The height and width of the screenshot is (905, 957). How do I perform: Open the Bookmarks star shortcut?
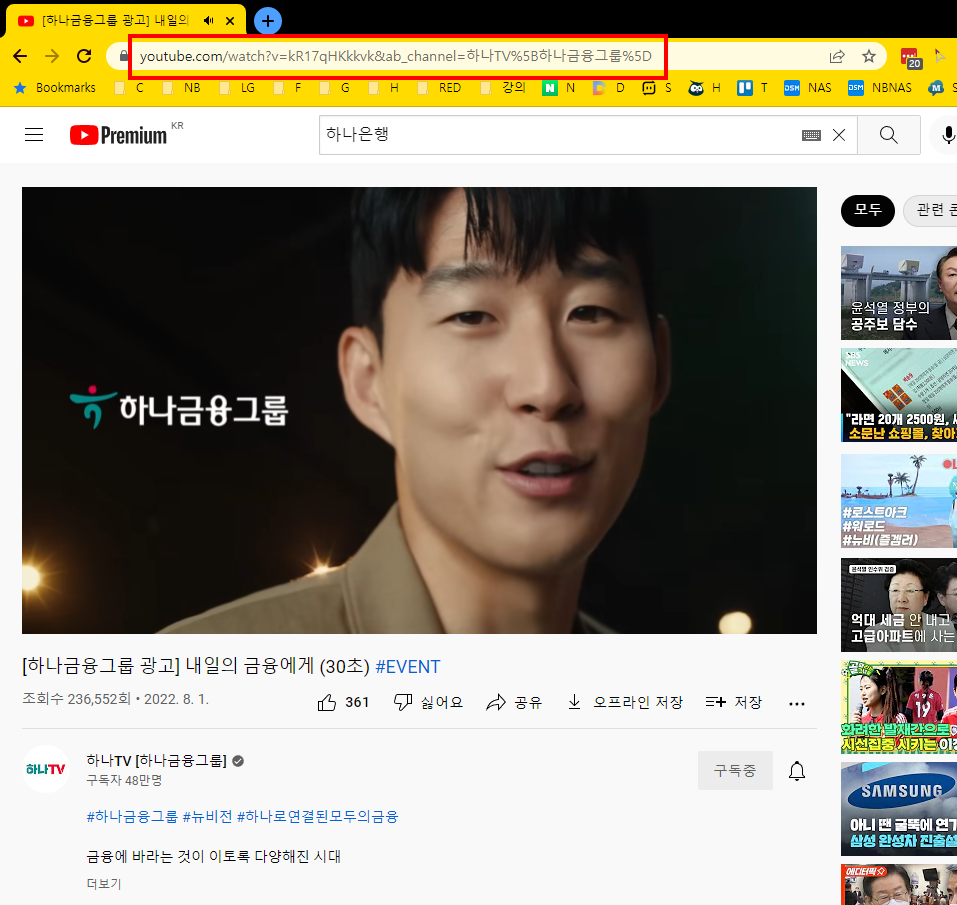(x=55, y=88)
